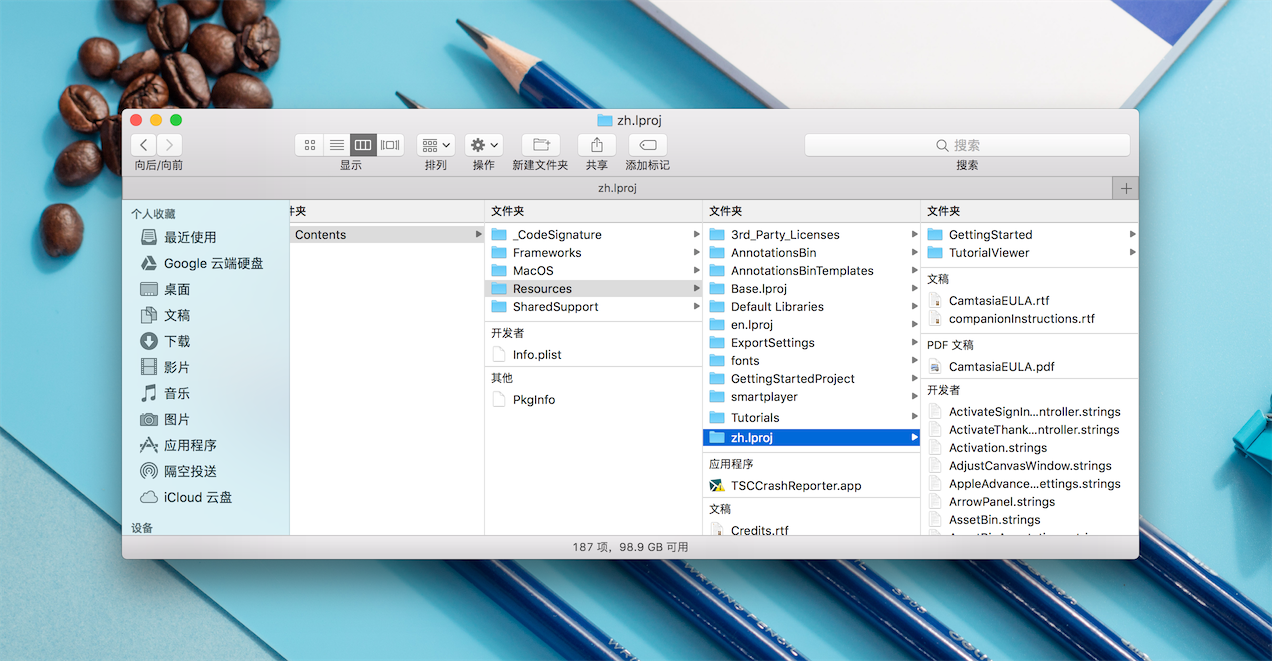The image size is (1272, 661).
Task: Create a new folder with 新建文件夹 button
Action: pos(541,145)
